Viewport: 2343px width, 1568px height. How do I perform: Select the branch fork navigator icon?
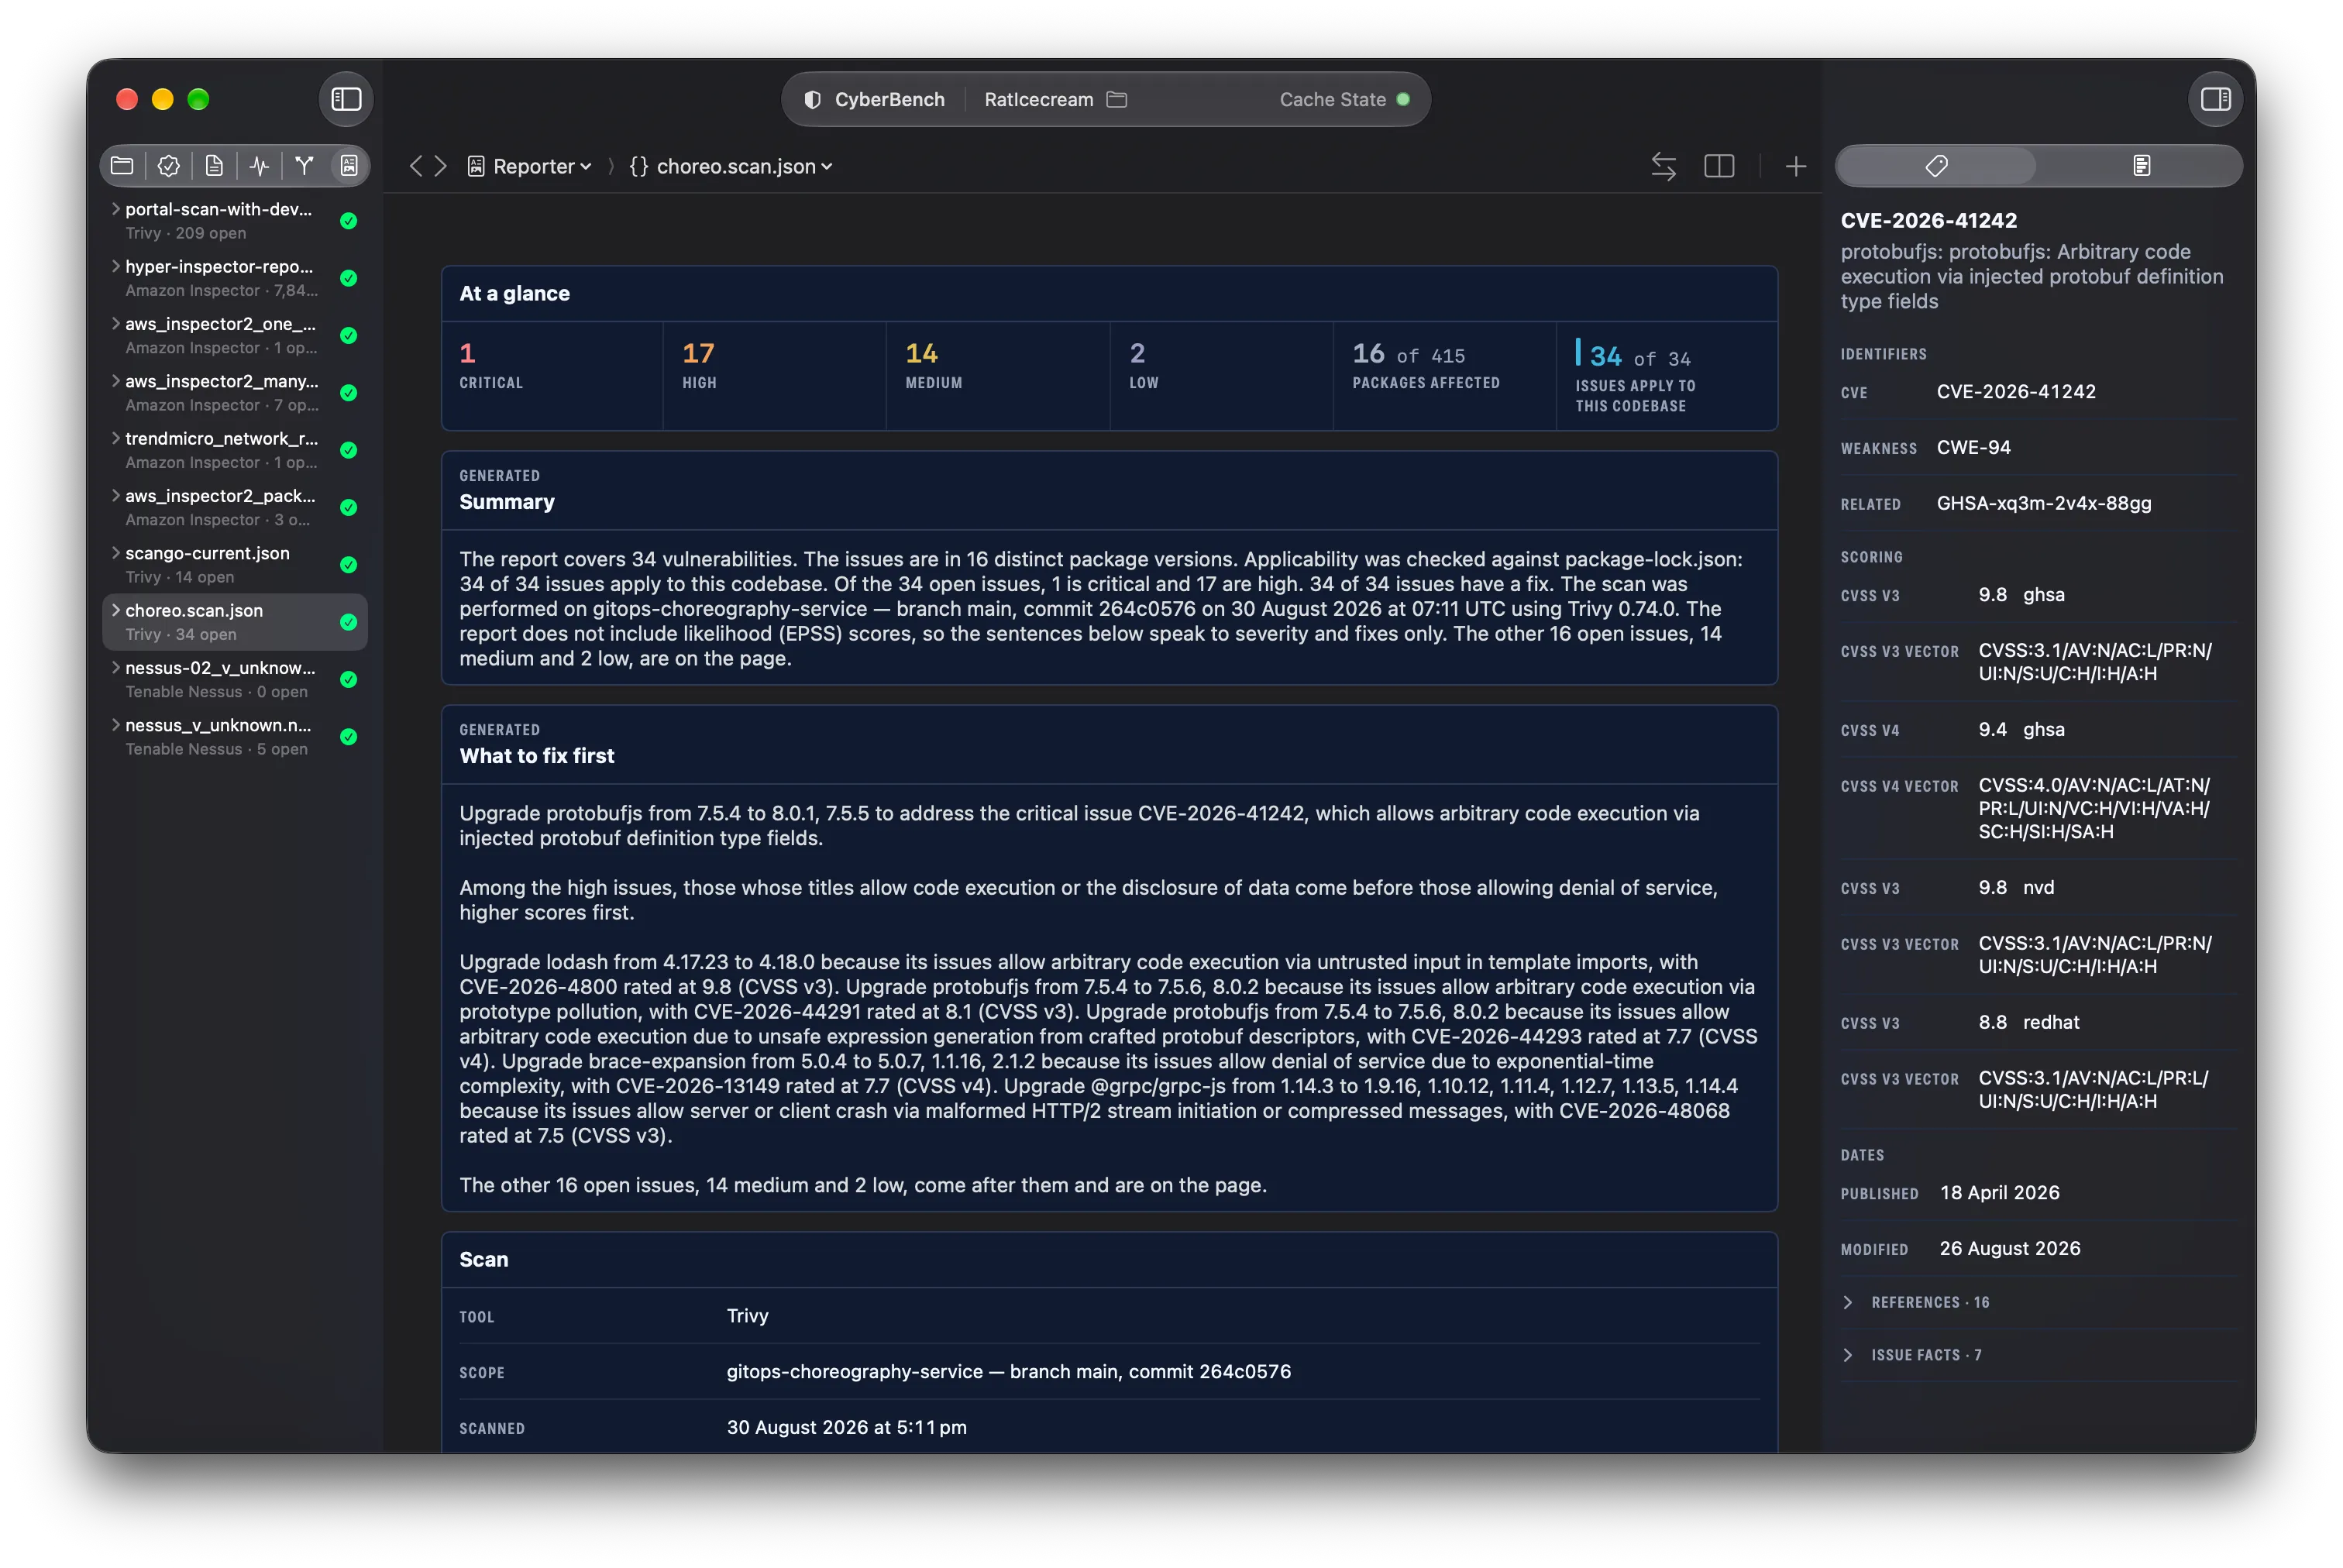304,166
